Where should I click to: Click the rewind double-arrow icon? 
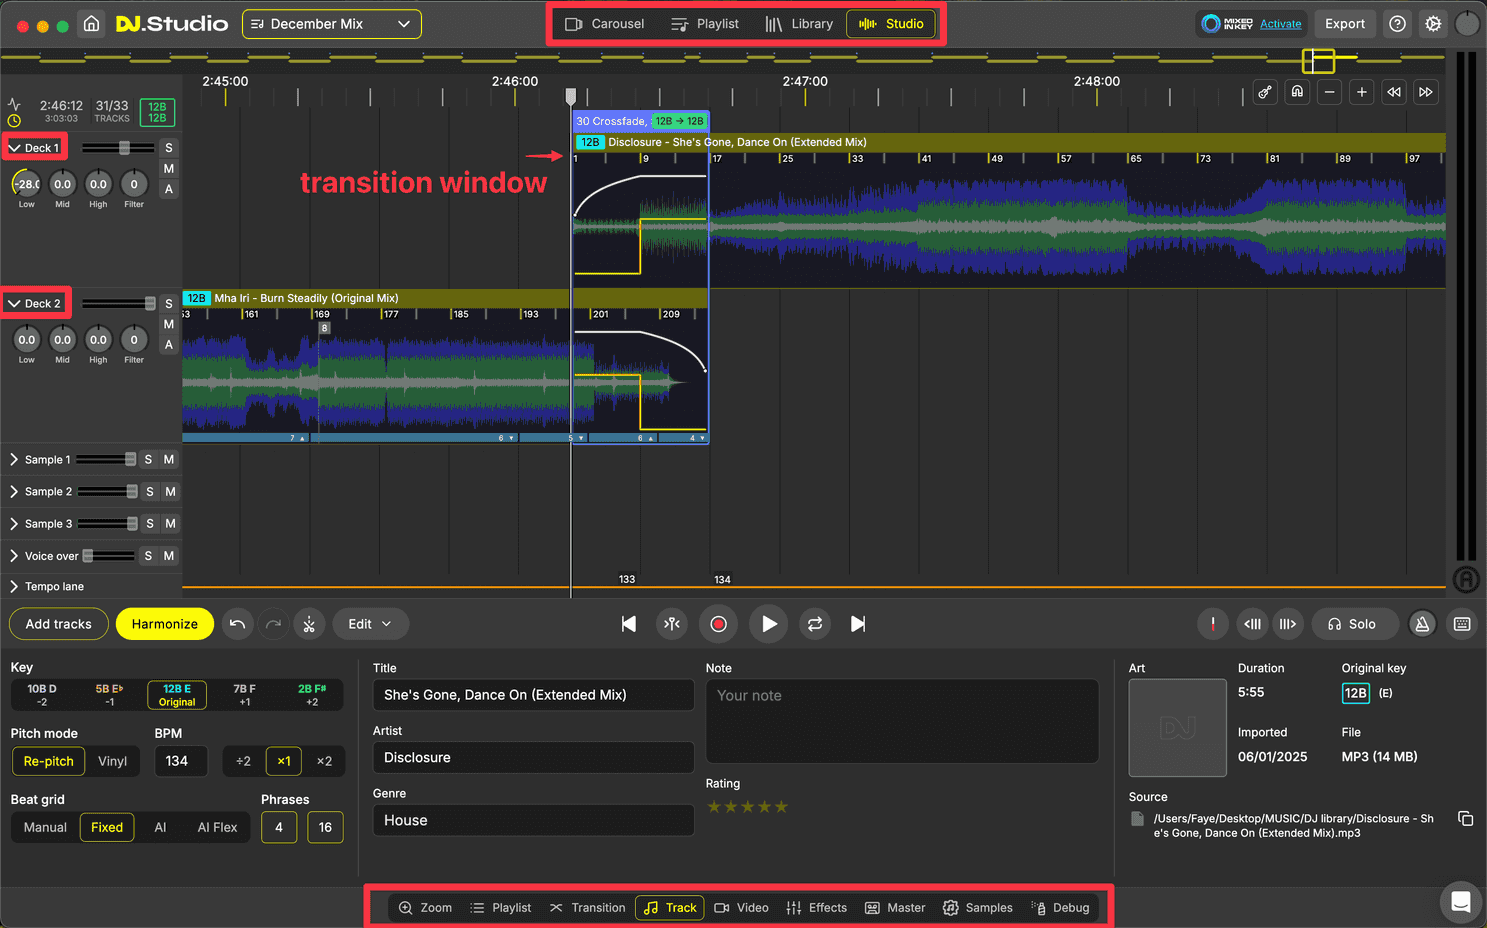tap(1394, 92)
